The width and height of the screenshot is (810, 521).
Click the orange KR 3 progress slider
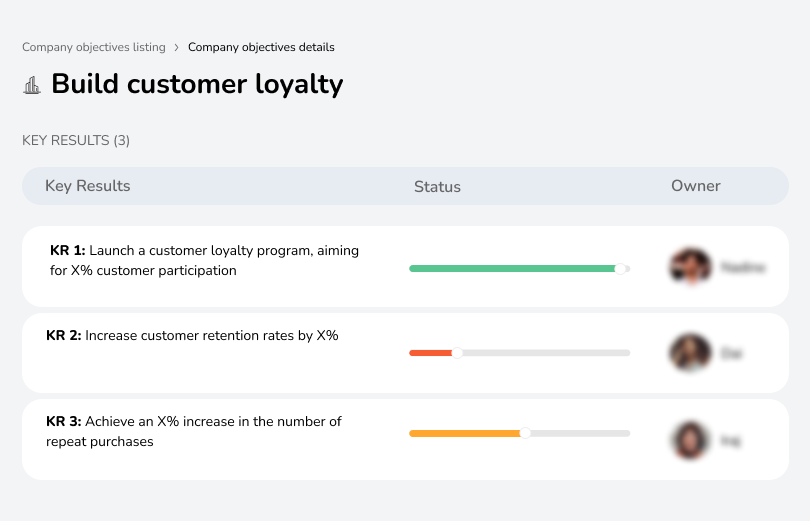pyautogui.click(x=519, y=433)
